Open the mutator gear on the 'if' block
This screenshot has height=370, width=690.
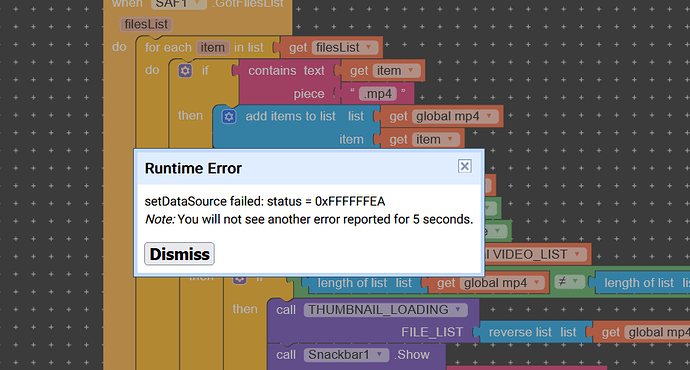pyautogui.click(x=185, y=70)
